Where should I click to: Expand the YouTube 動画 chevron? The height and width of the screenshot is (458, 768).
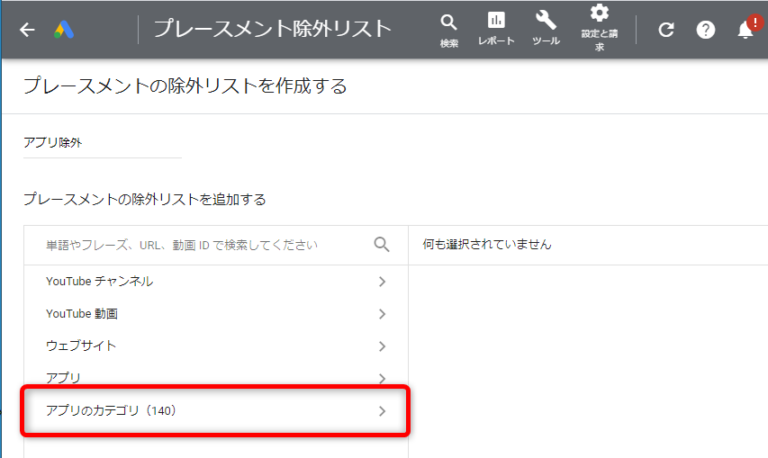(382, 314)
